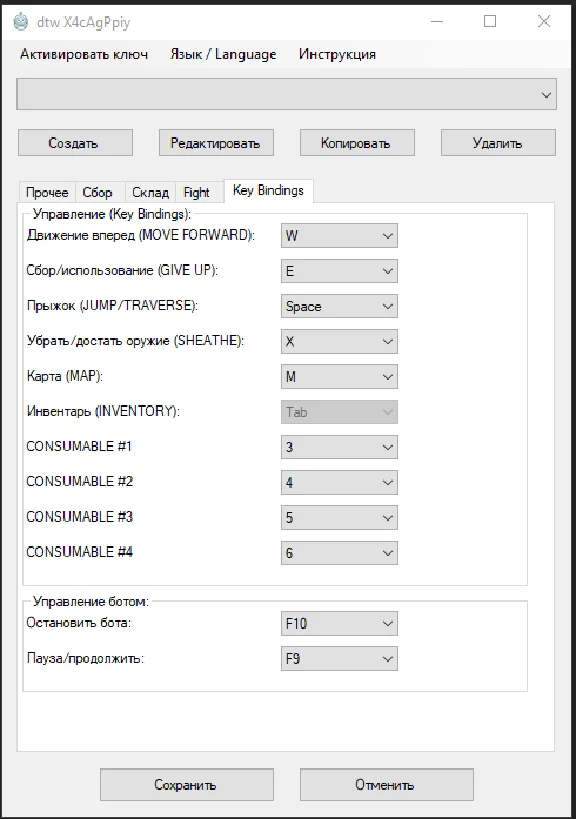Open the Активировать ключ menu
The width and height of the screenshot is (576, 819).
[x=84, y=54]
